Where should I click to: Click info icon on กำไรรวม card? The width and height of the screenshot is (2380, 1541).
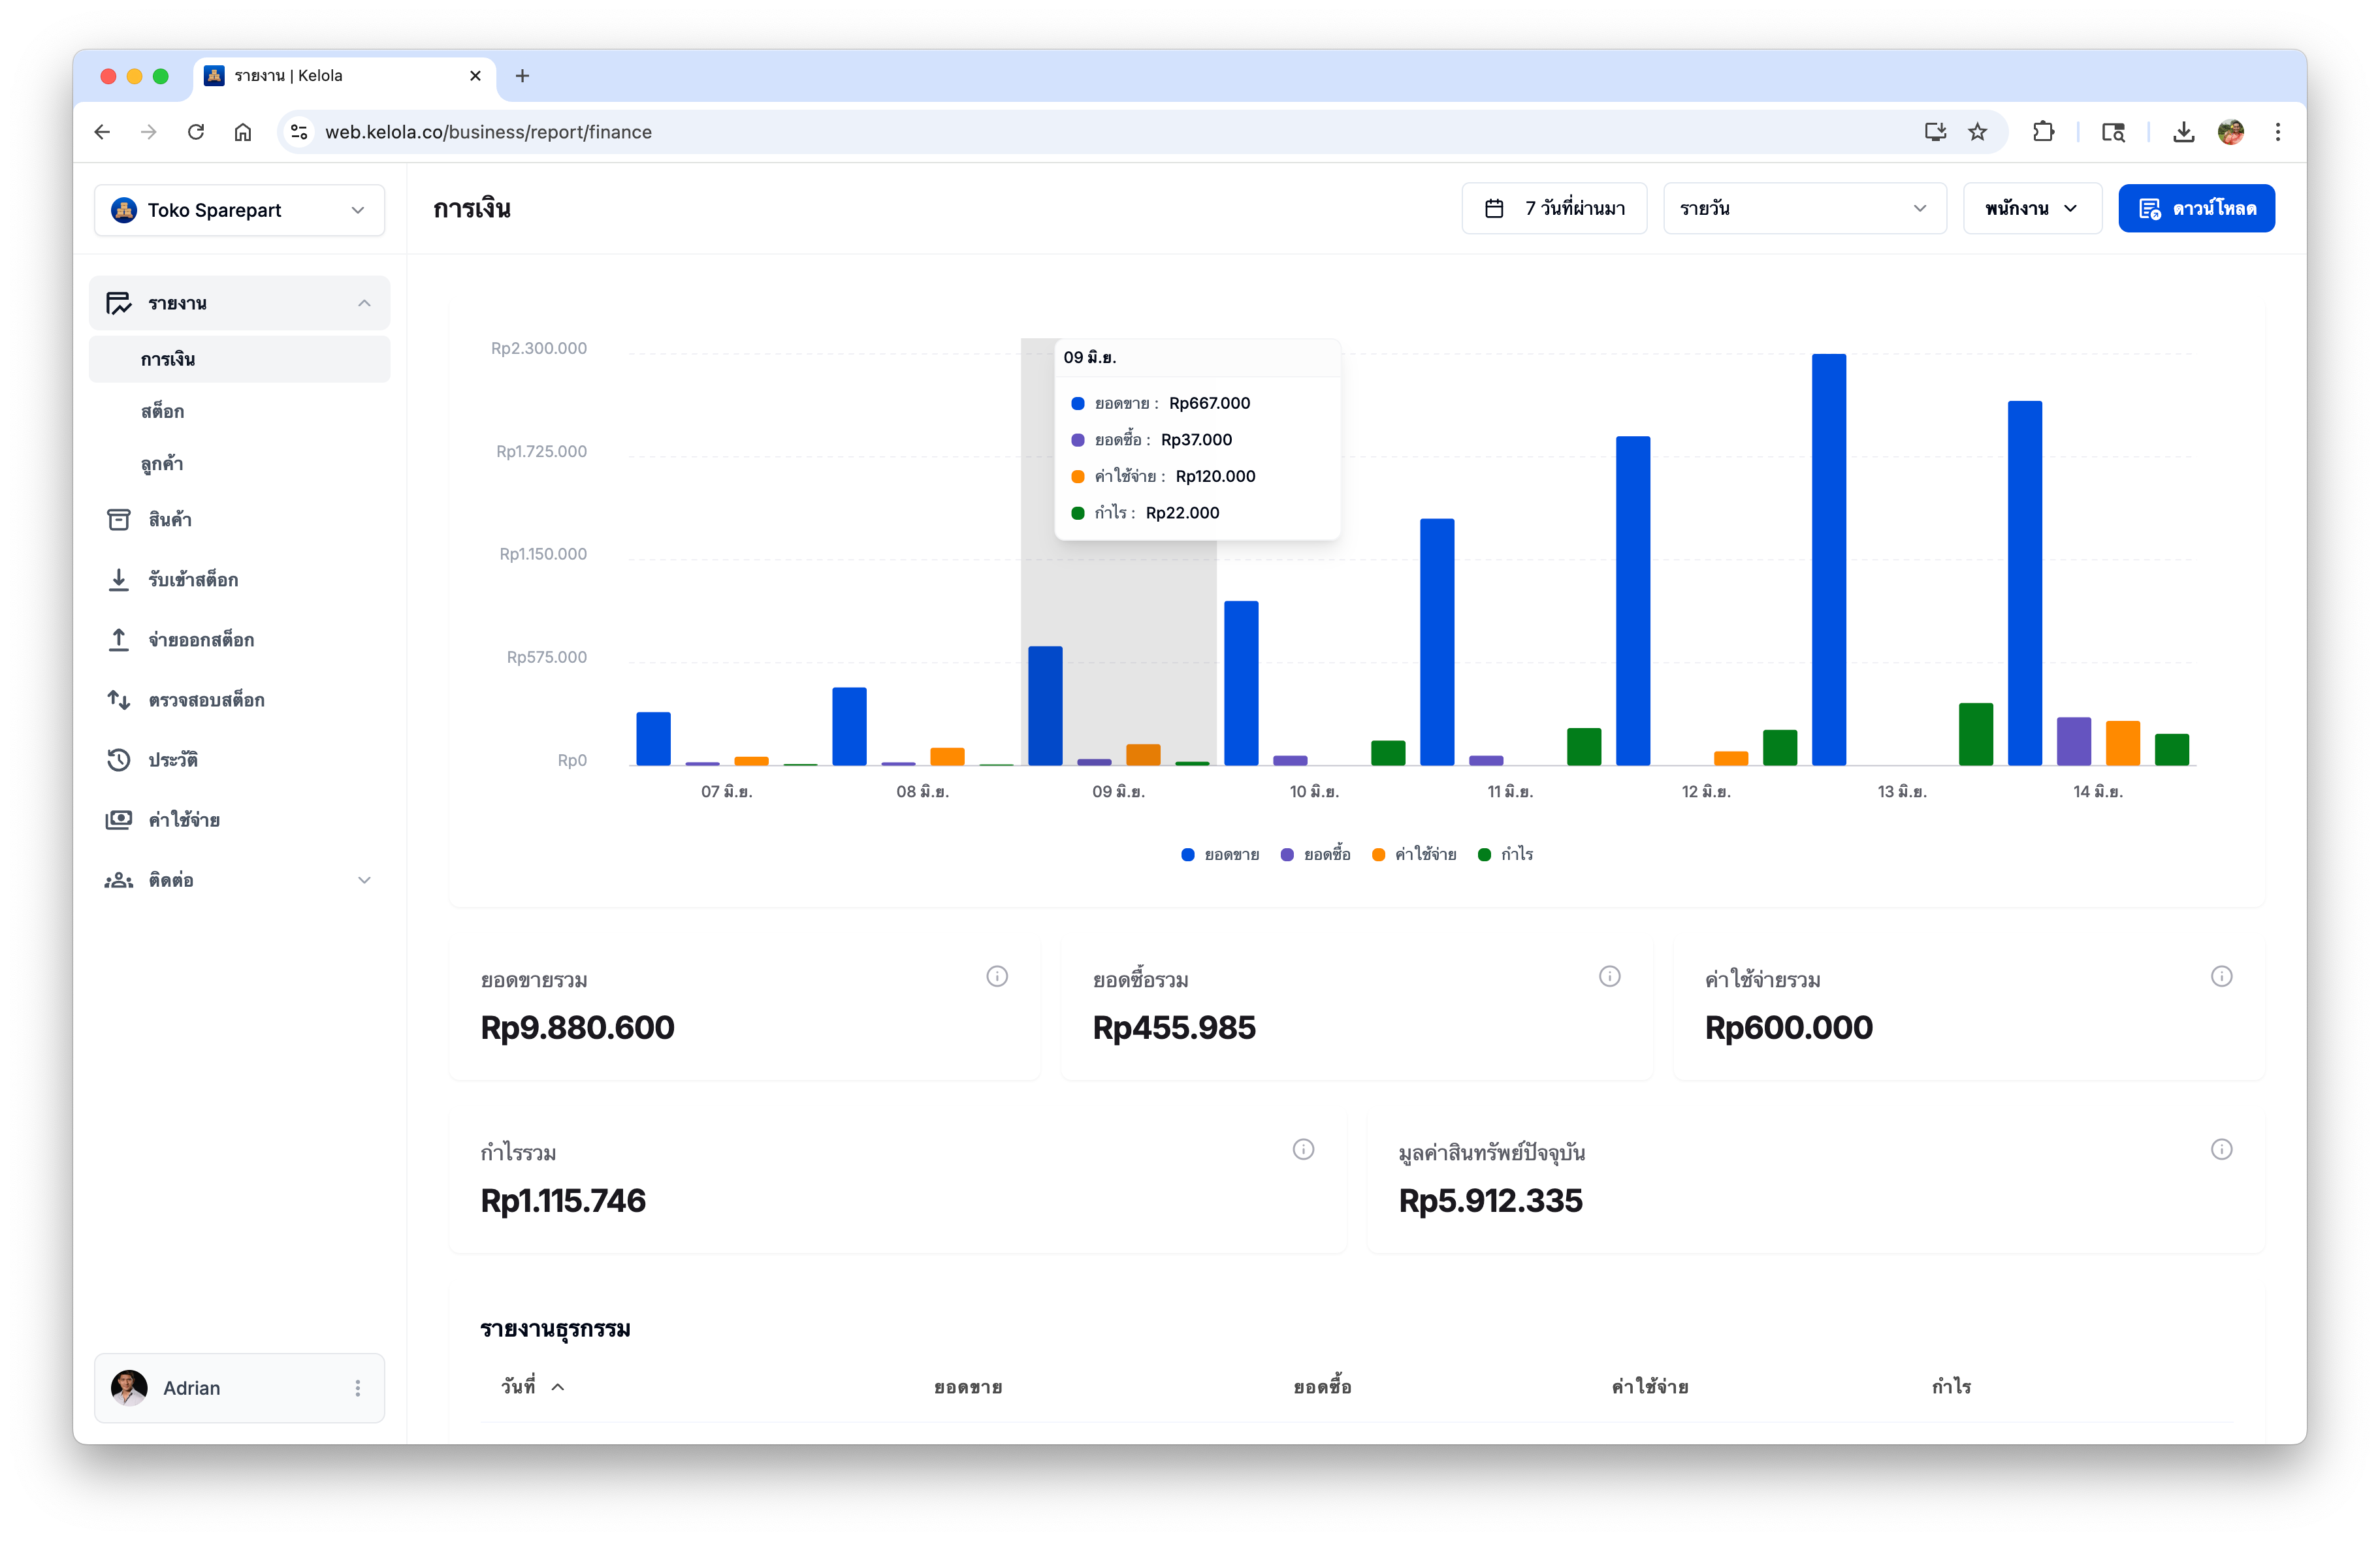(x=1303, y=1149)
